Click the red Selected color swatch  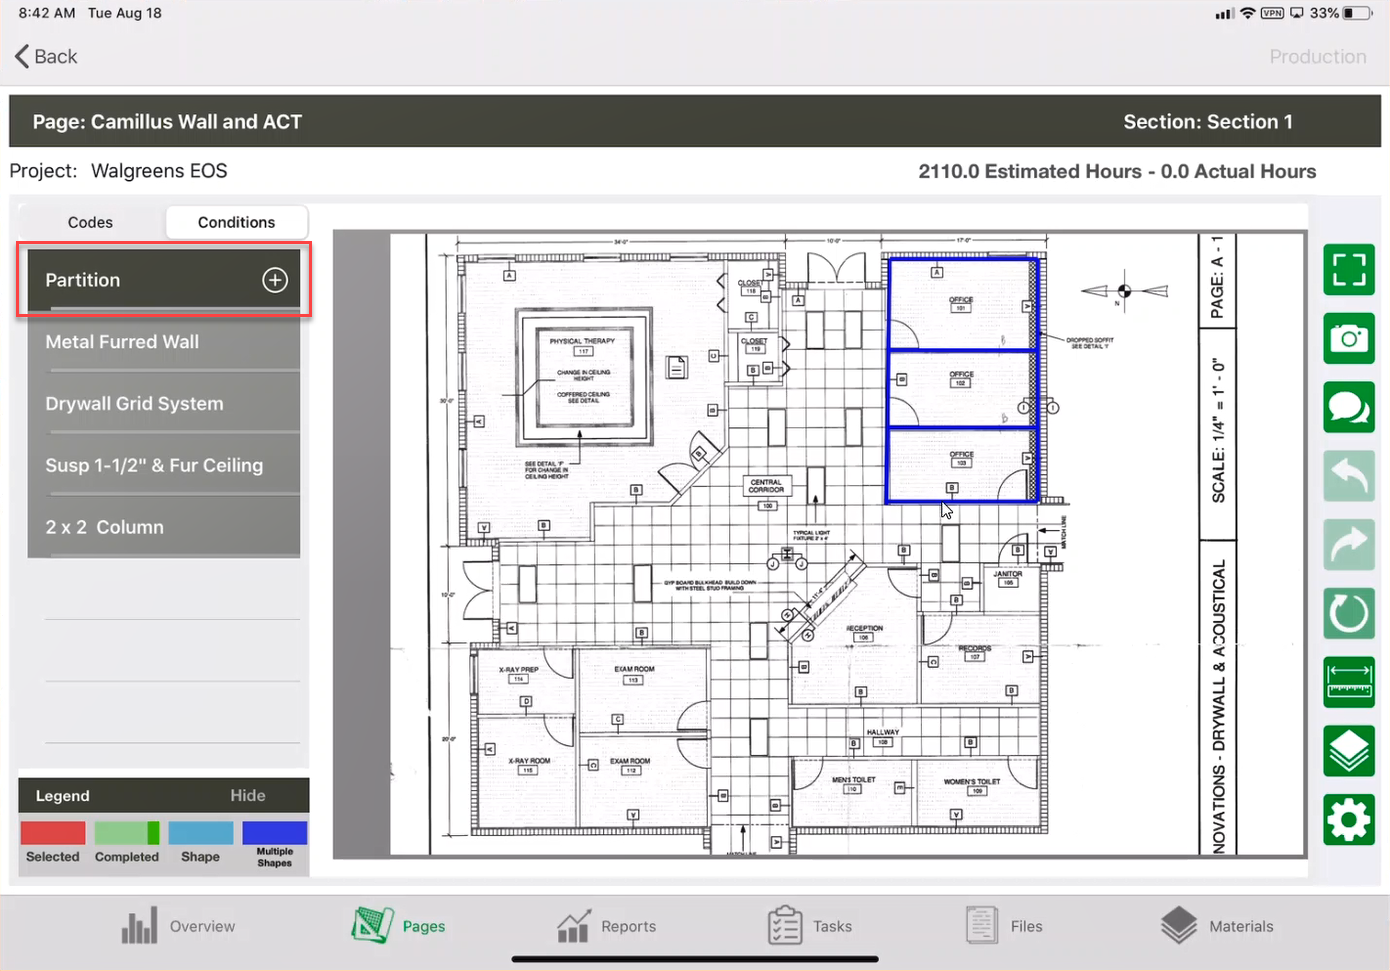click(52, 832)
